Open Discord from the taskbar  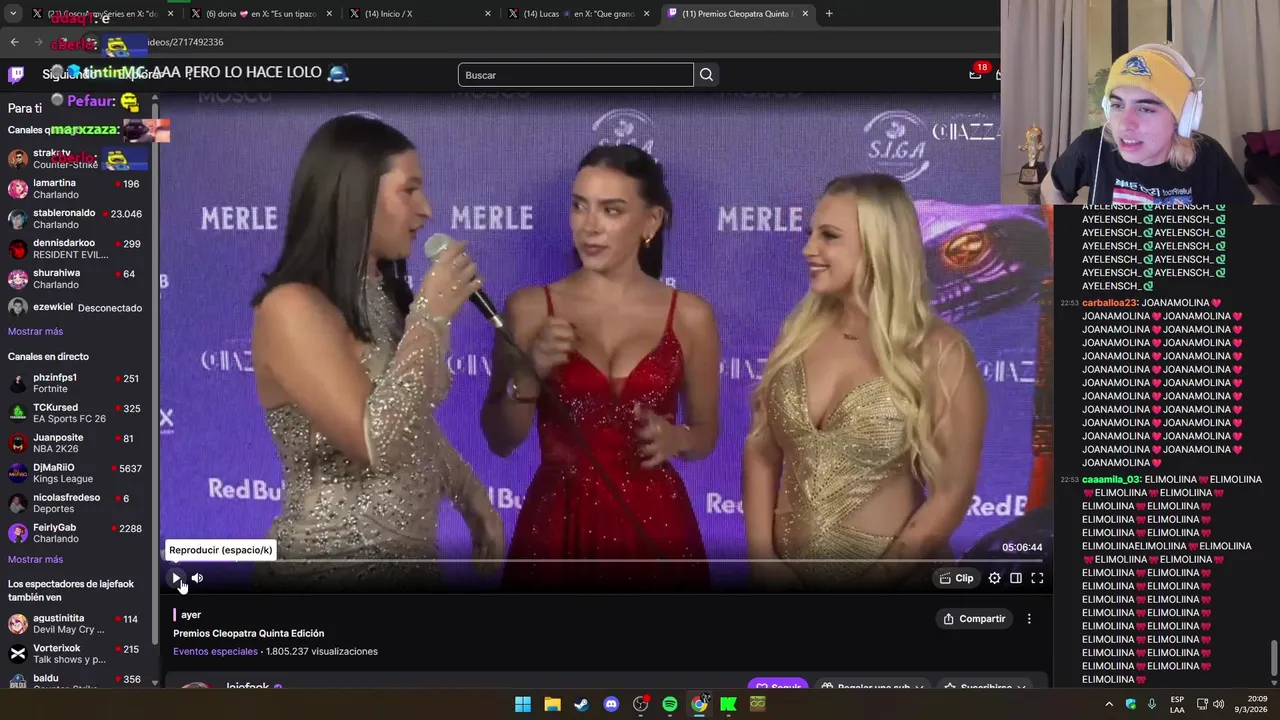pos(611,704)
